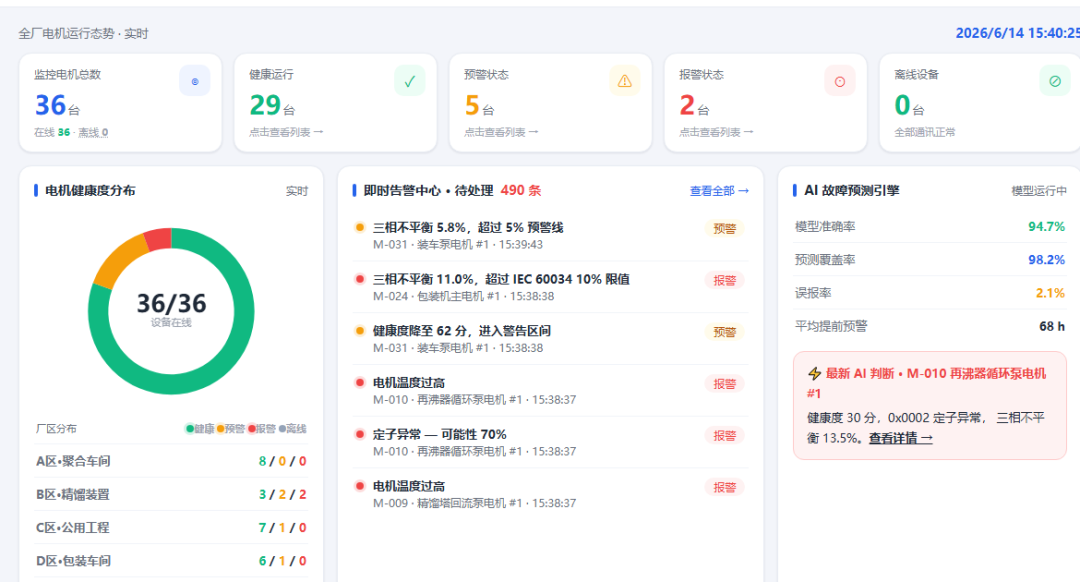Screen dimensions: 1080x582
Task: Click the offline devices slash-circle icon
Action: (1055, 81)
